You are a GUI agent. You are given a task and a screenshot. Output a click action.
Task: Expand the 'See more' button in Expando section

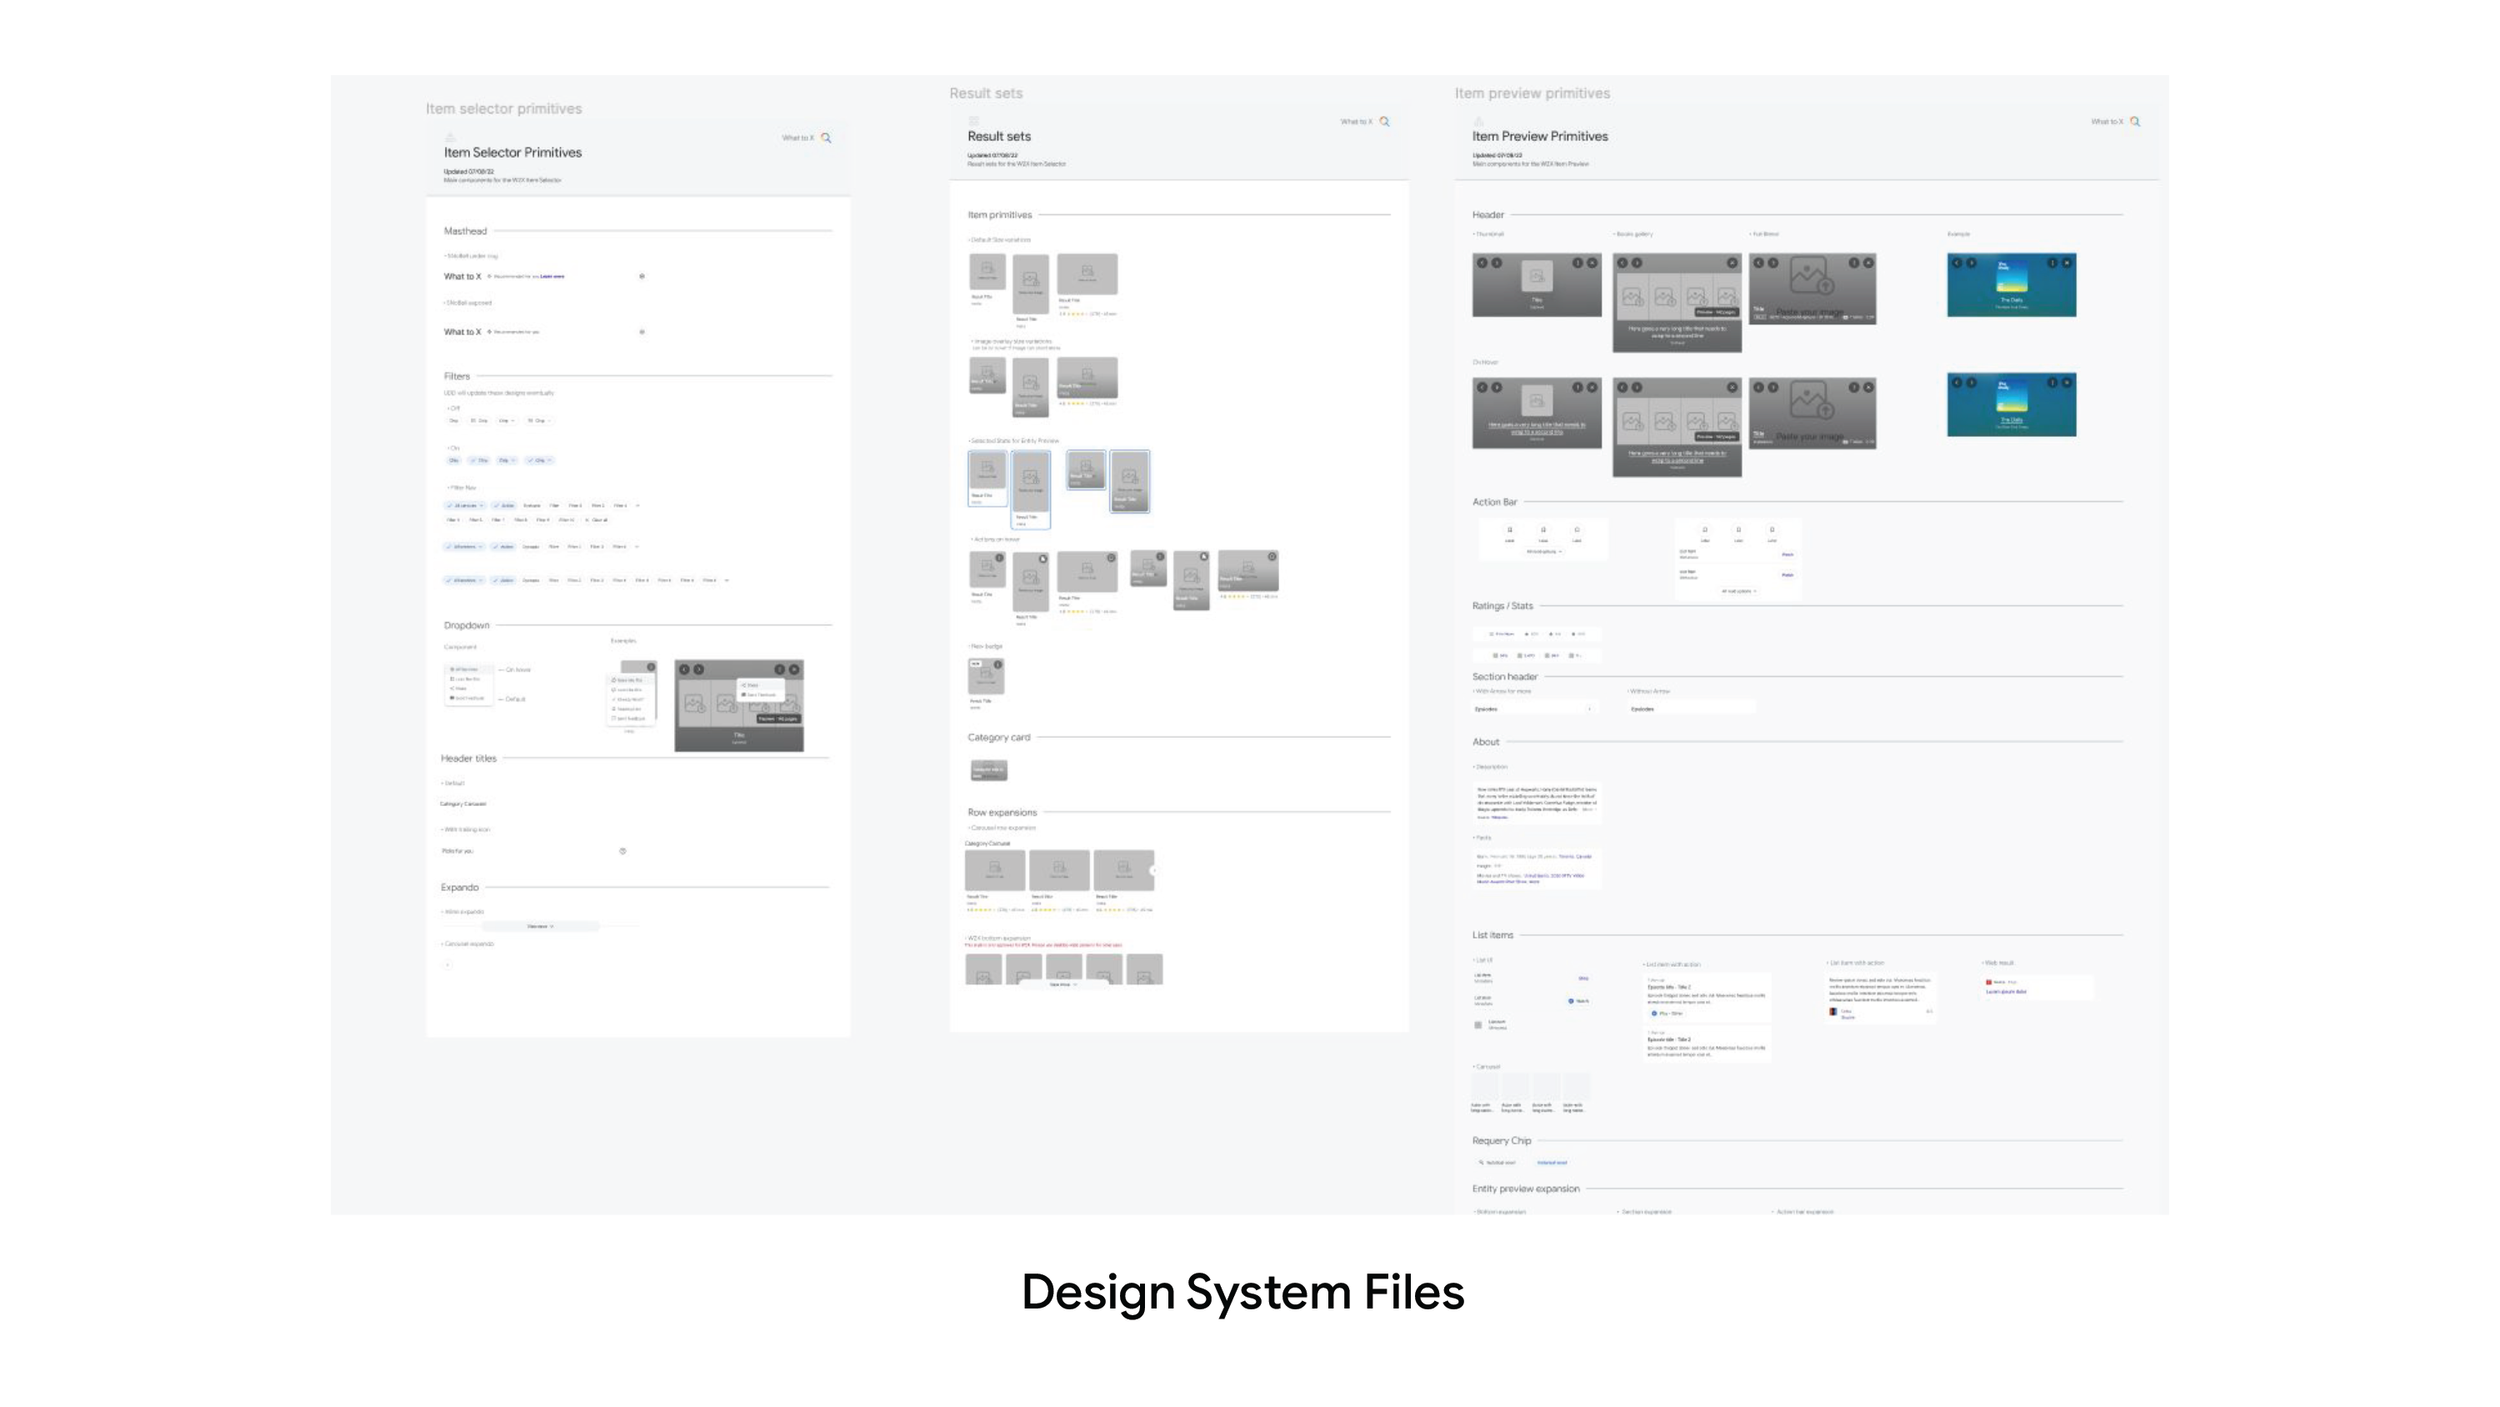point(540,927)
